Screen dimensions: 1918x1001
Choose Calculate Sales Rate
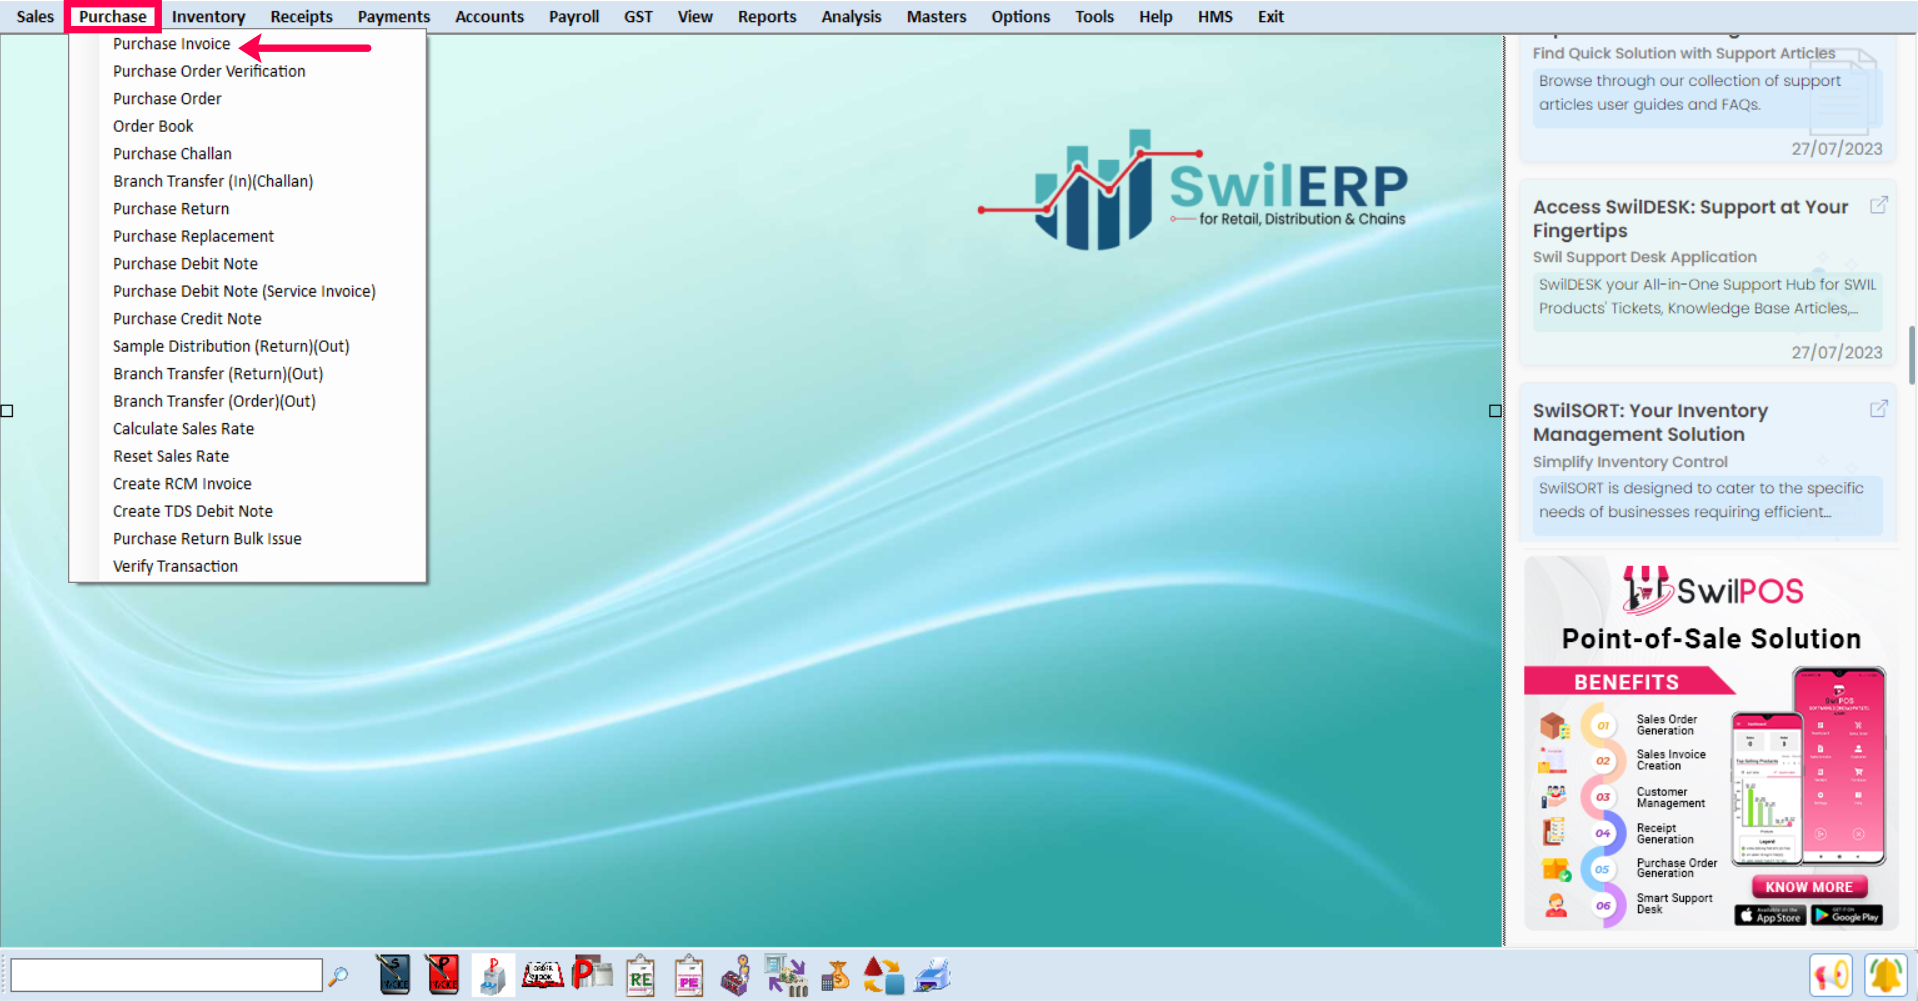click(x=183, y=429)
